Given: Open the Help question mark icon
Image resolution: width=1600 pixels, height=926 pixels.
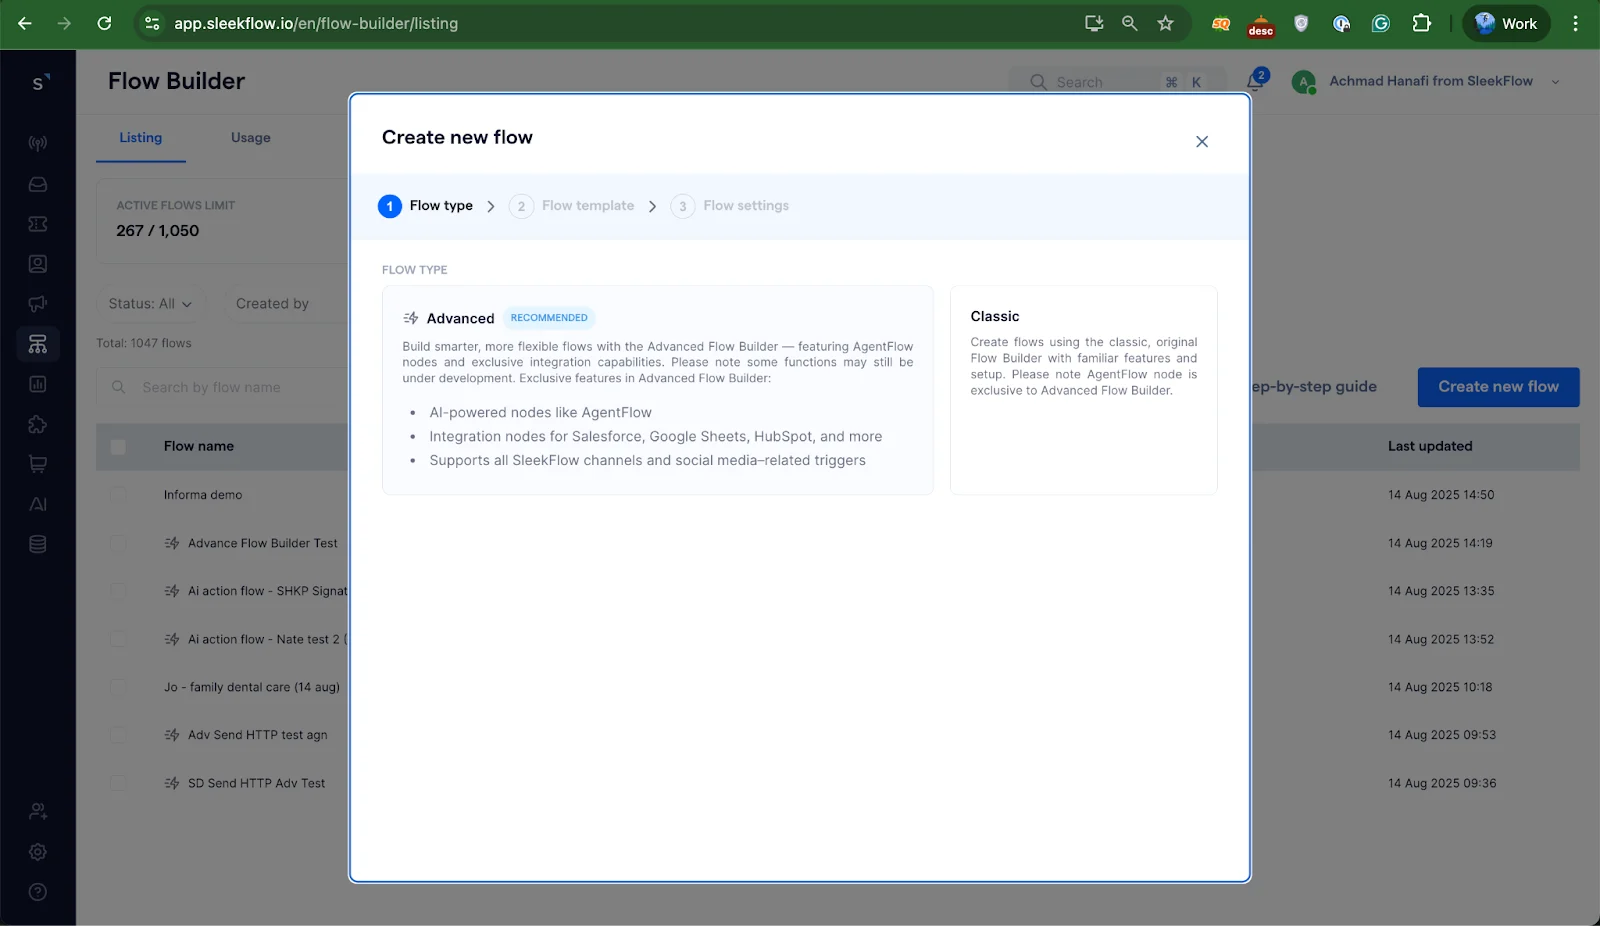Looking at the screenshot, I should click(38, 892).
